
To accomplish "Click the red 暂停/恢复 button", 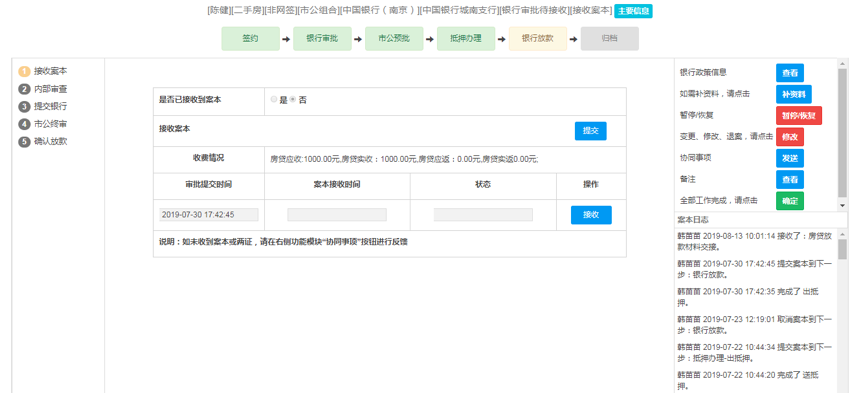I will (x=799, y=116).
